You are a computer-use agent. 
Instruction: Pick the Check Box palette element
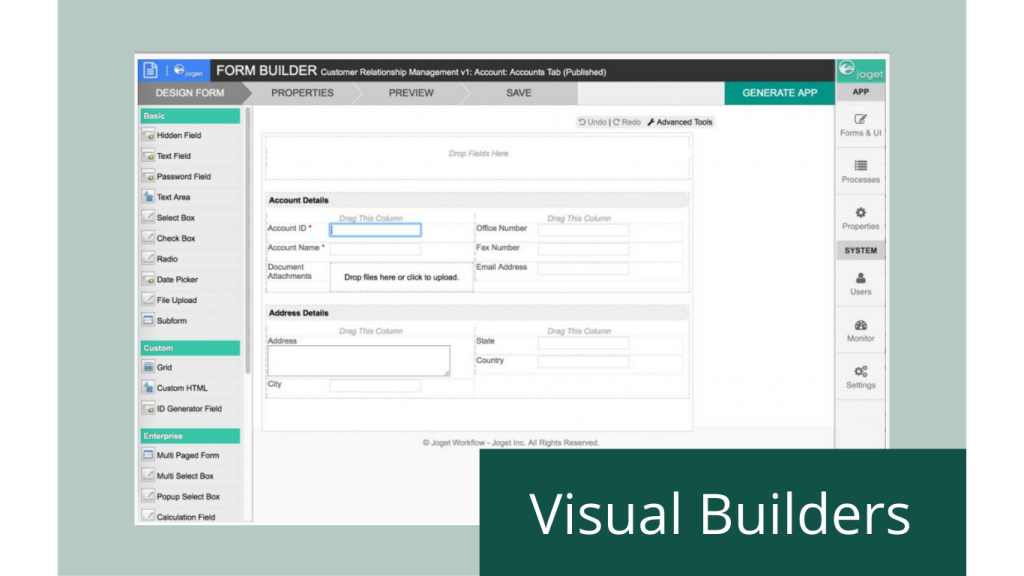click(x=175, y=239)
